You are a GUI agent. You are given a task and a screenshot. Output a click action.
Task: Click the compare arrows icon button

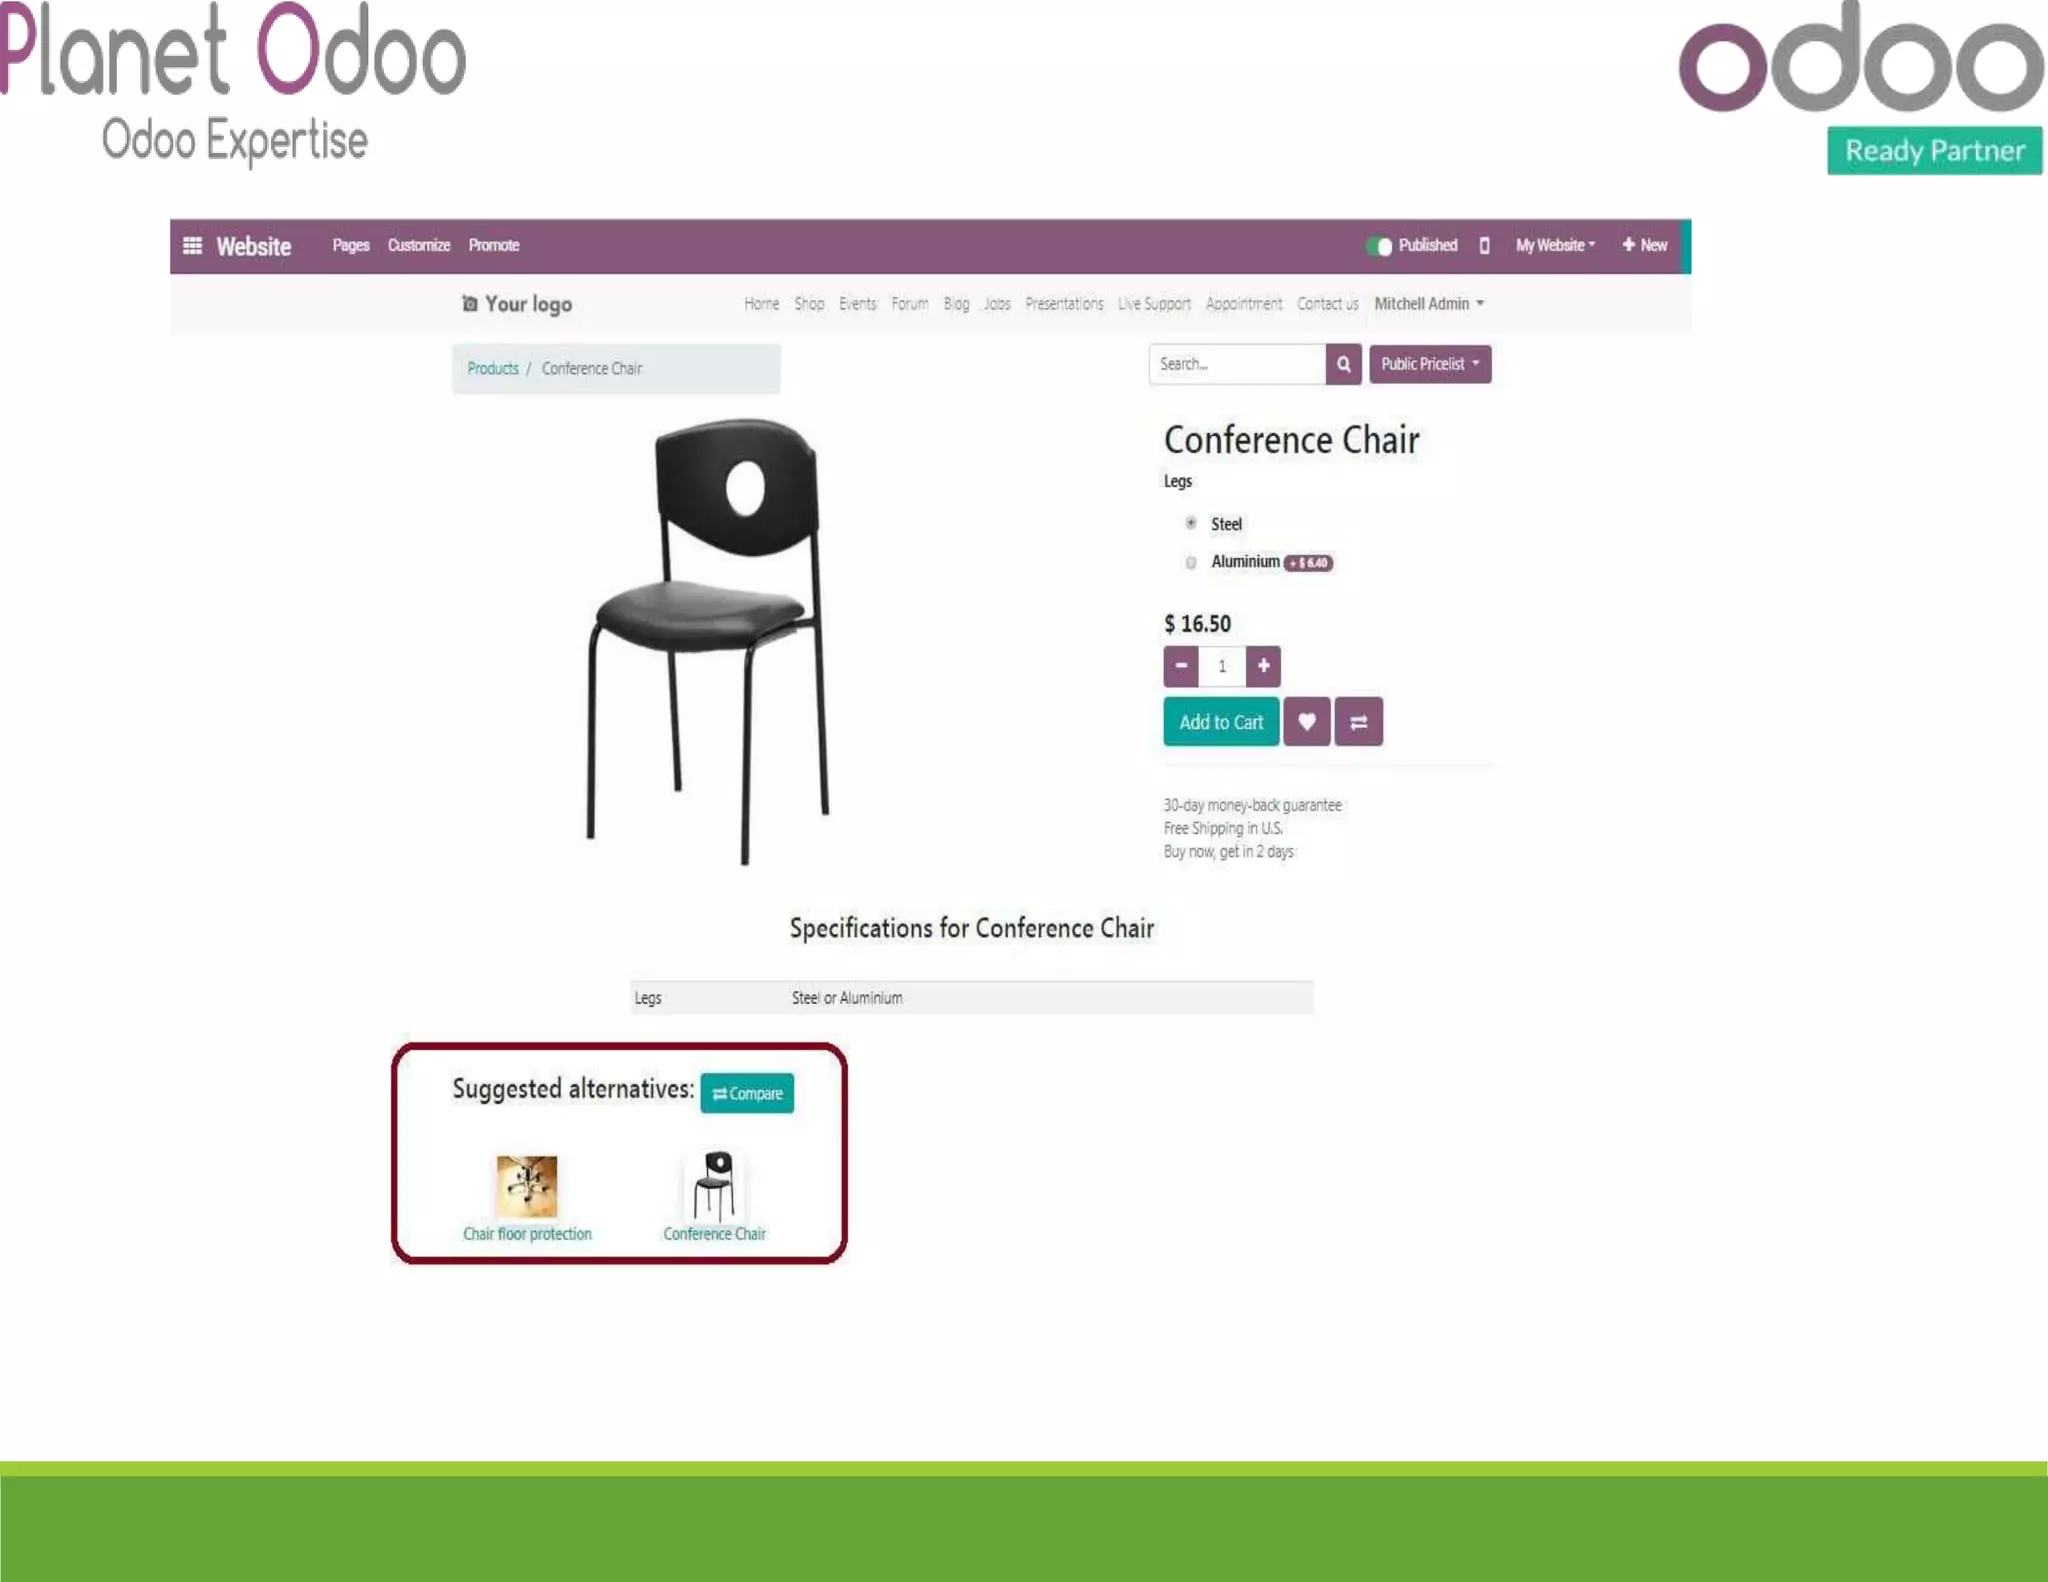[1358, 722]
